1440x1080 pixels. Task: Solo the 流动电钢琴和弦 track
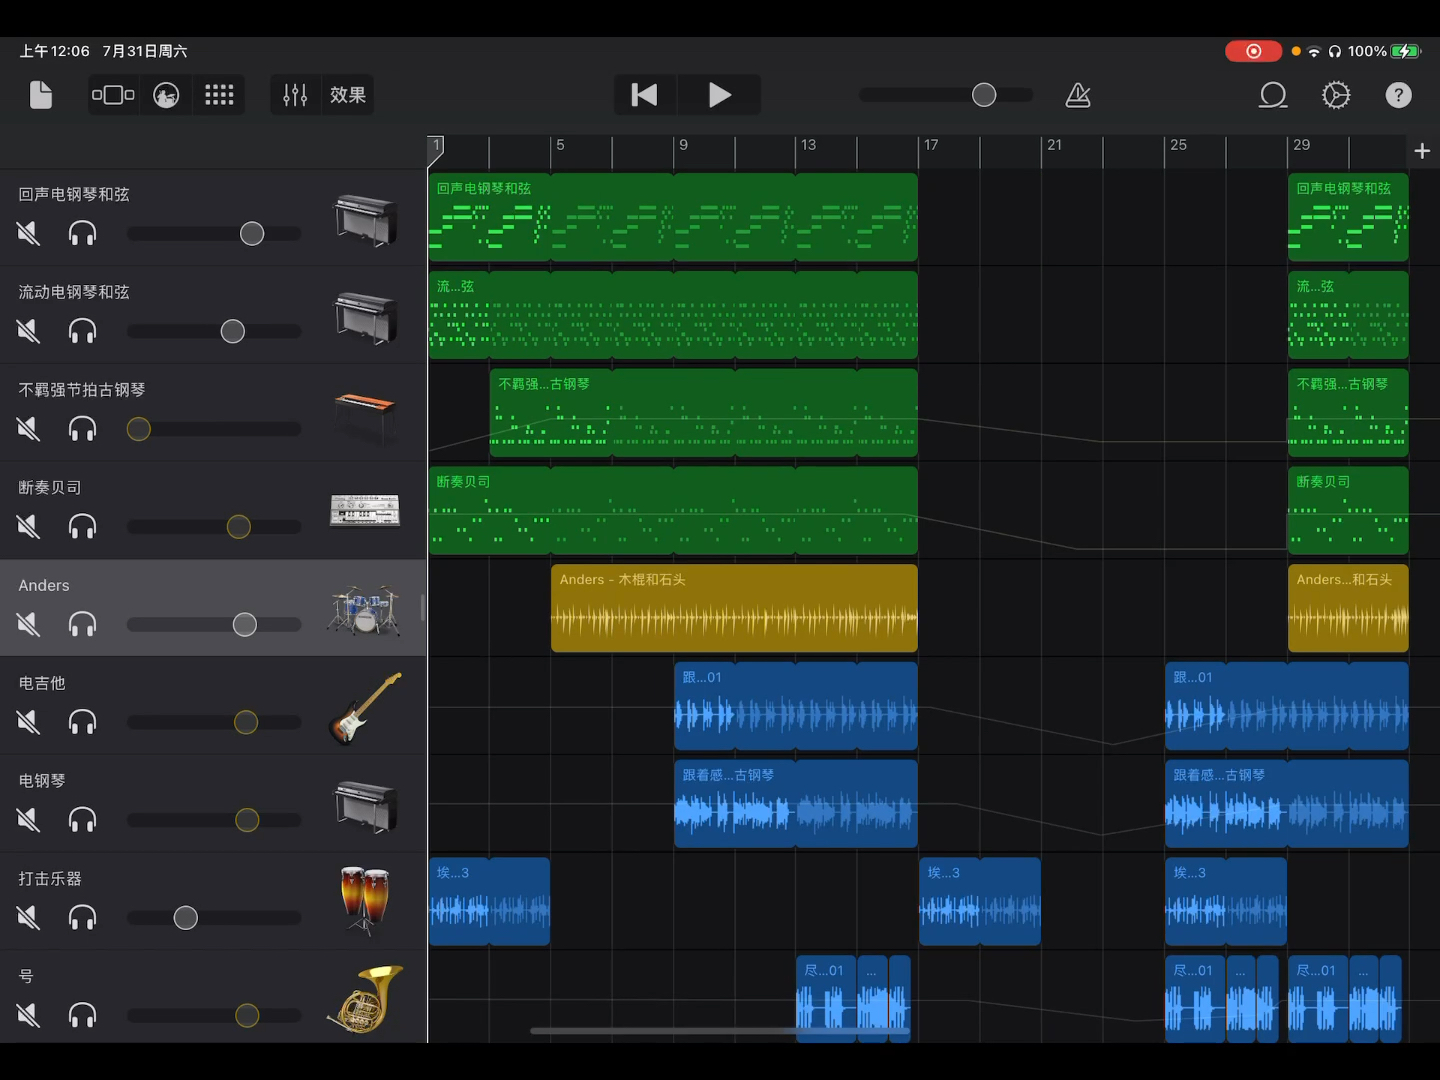pos(82,331)
